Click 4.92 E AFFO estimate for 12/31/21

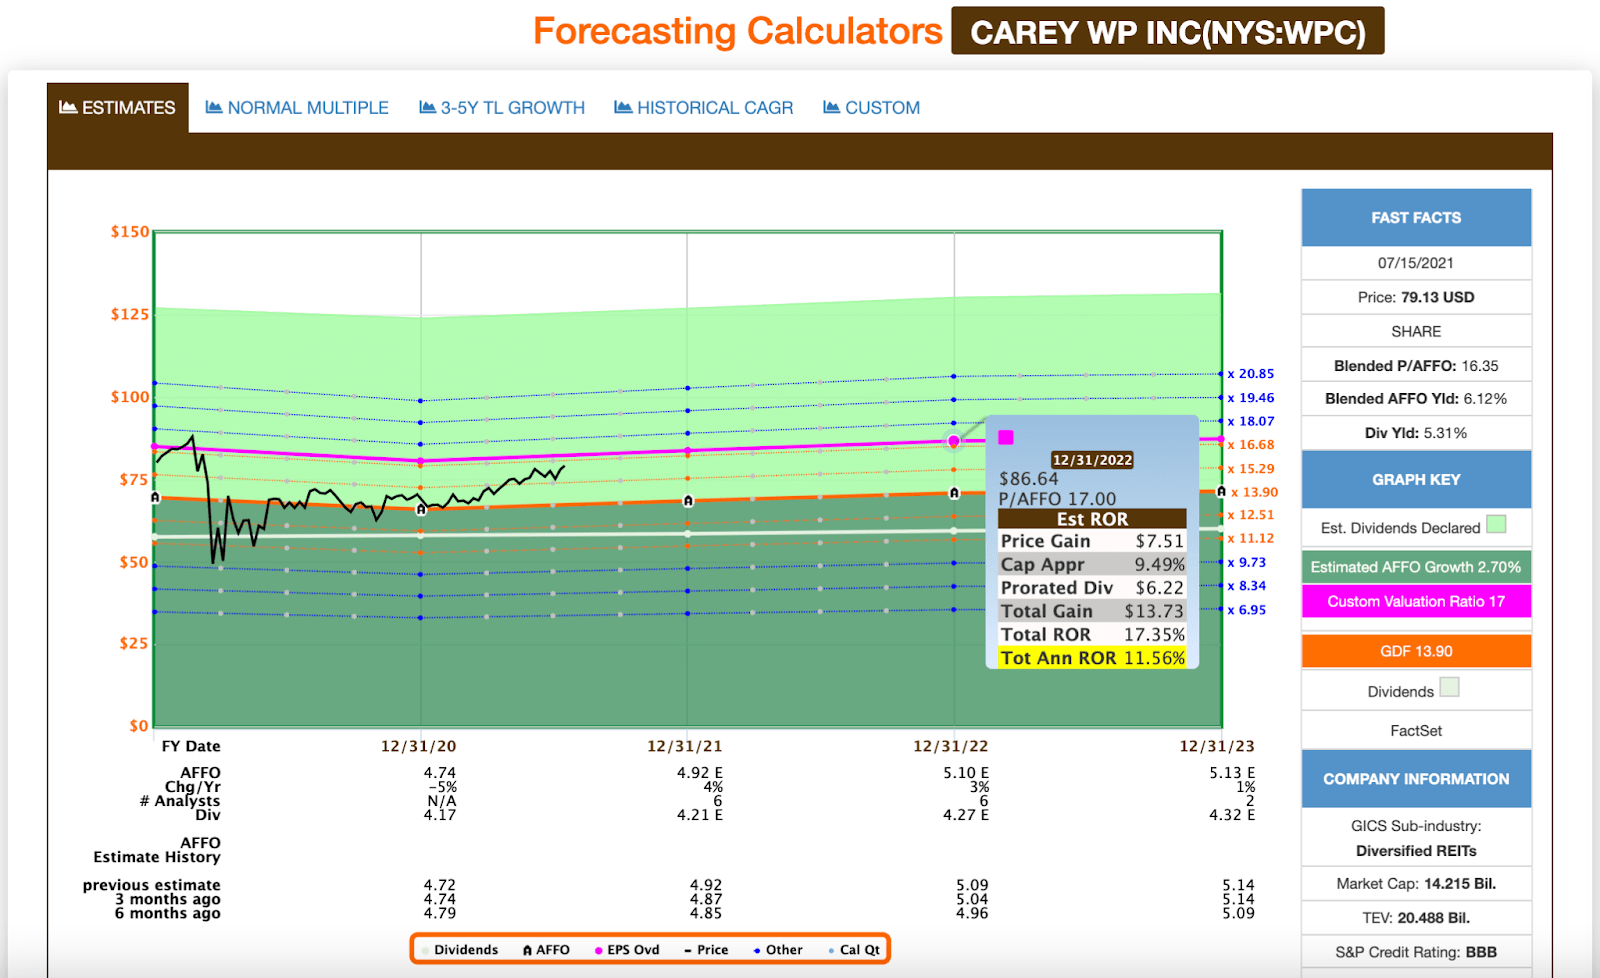tap(700, 773)
